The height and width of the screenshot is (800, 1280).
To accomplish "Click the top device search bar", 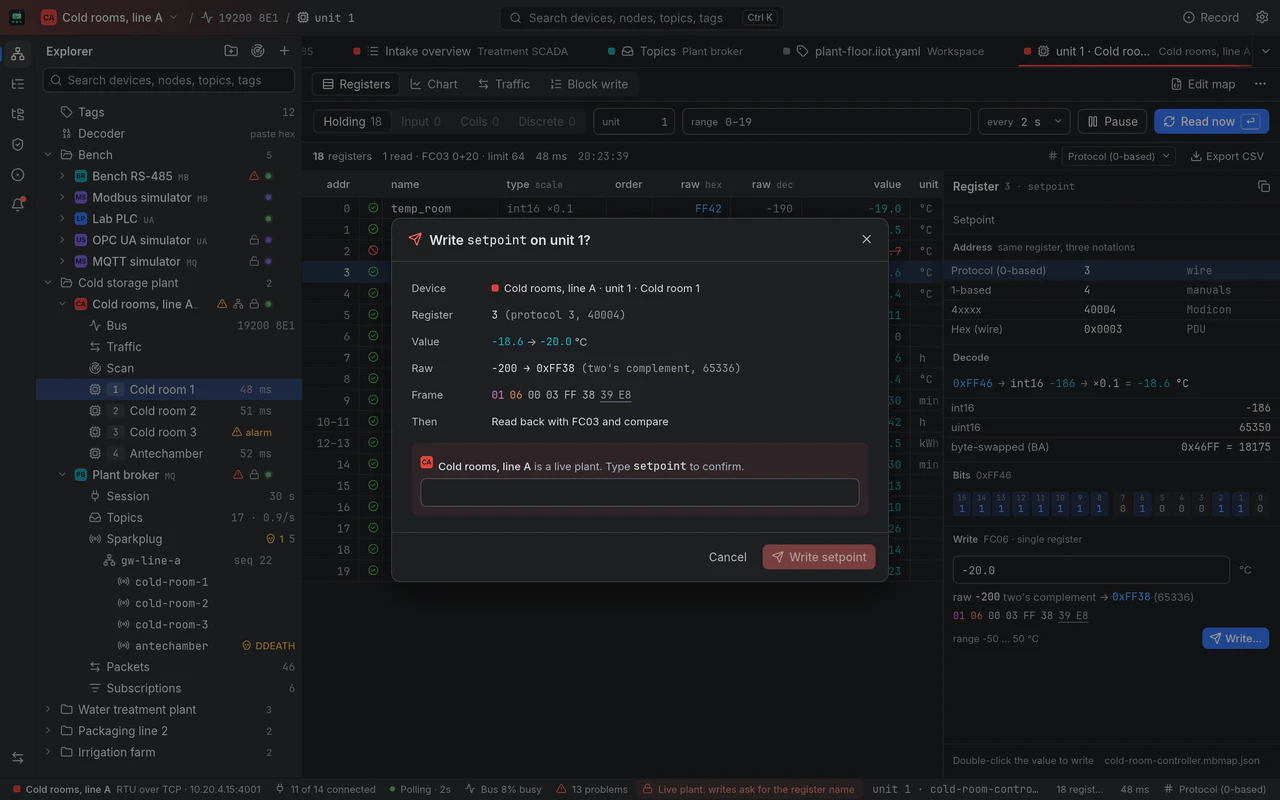I will (641, 17).
